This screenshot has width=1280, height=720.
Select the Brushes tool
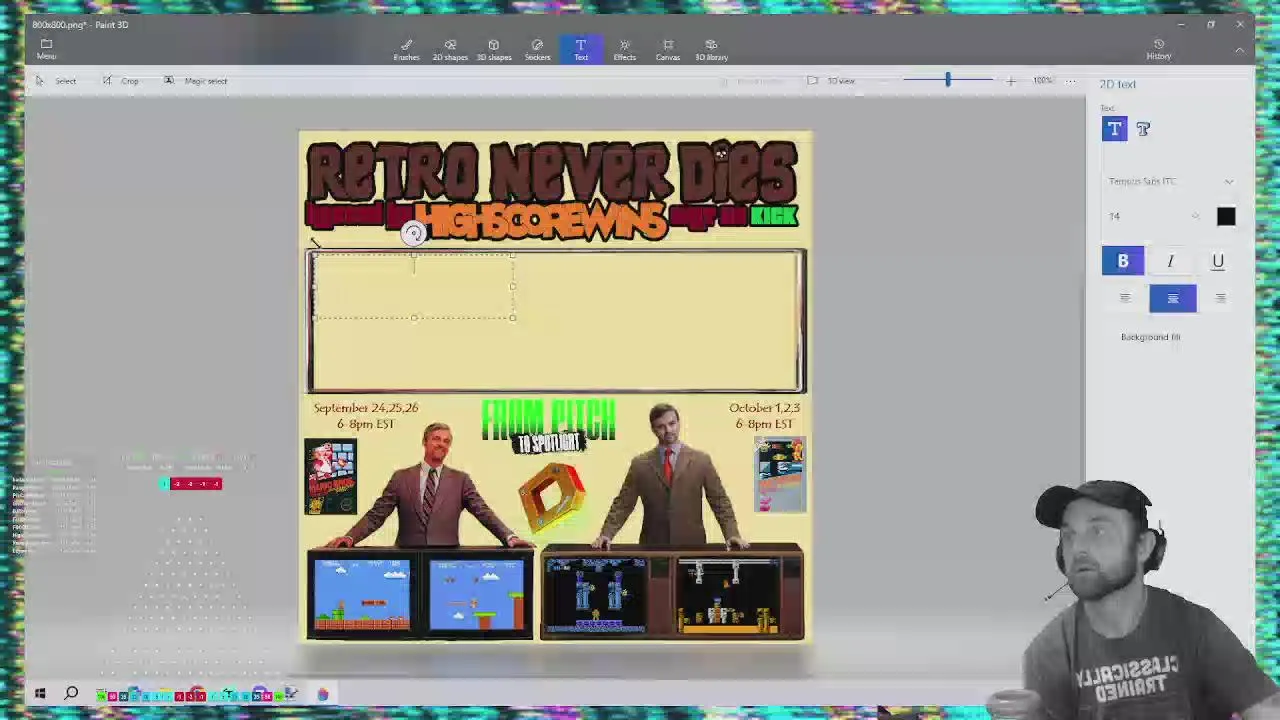point(406,49)
